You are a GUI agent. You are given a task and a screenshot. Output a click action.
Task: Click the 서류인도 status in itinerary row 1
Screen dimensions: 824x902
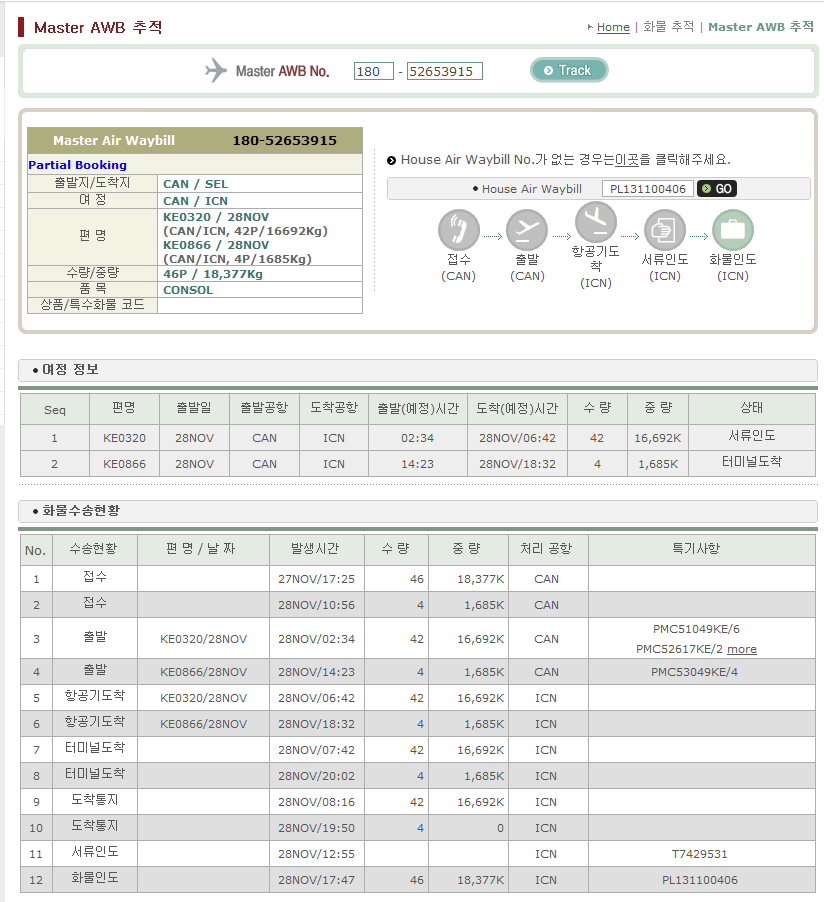pos(751,435)
